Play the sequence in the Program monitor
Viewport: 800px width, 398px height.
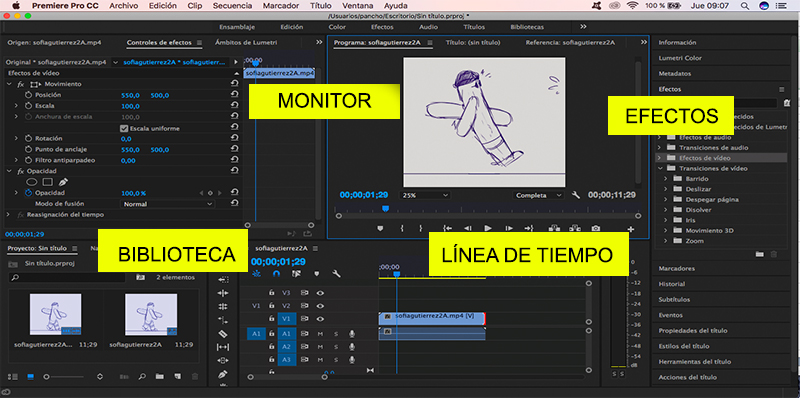488,228
